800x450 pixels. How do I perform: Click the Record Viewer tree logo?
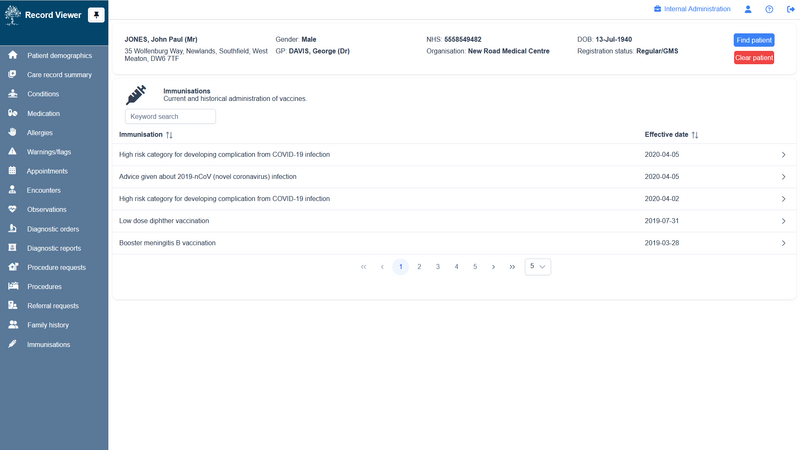(12, 15)
